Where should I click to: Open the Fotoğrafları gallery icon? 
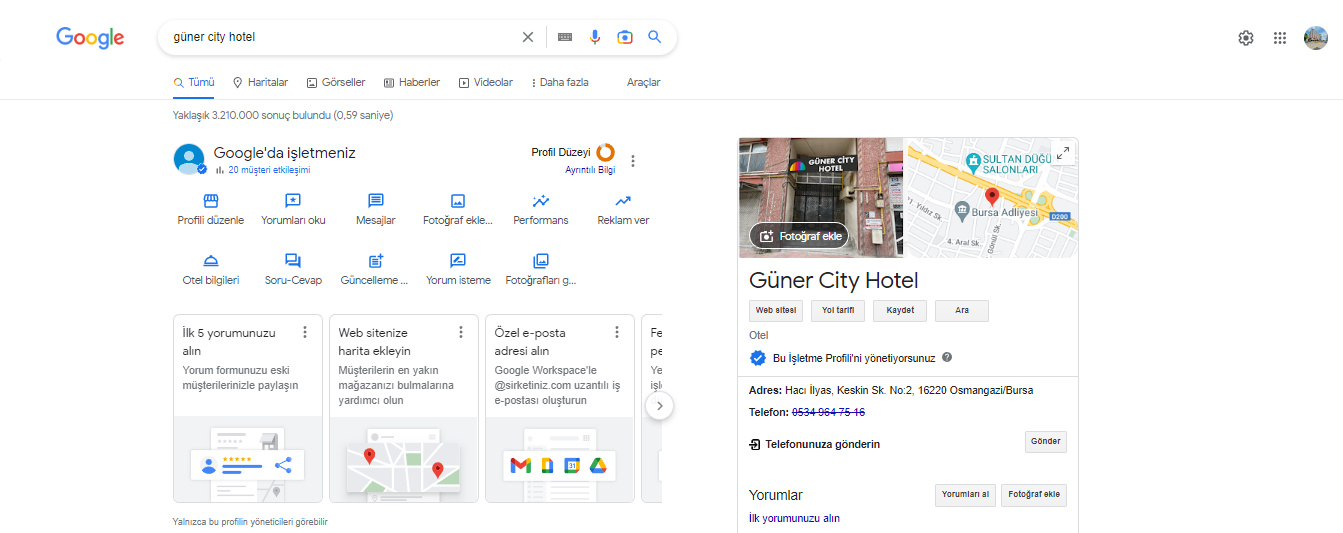541,261
